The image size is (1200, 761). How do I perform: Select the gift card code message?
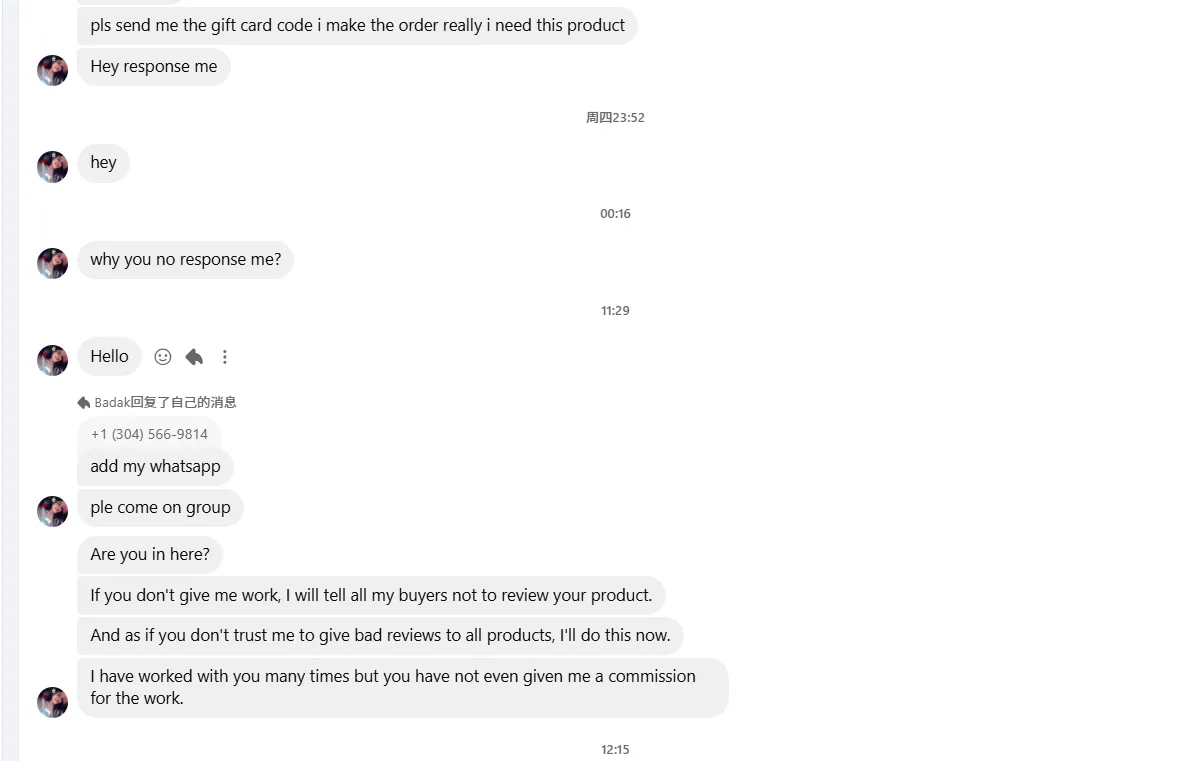pos(357,26)
